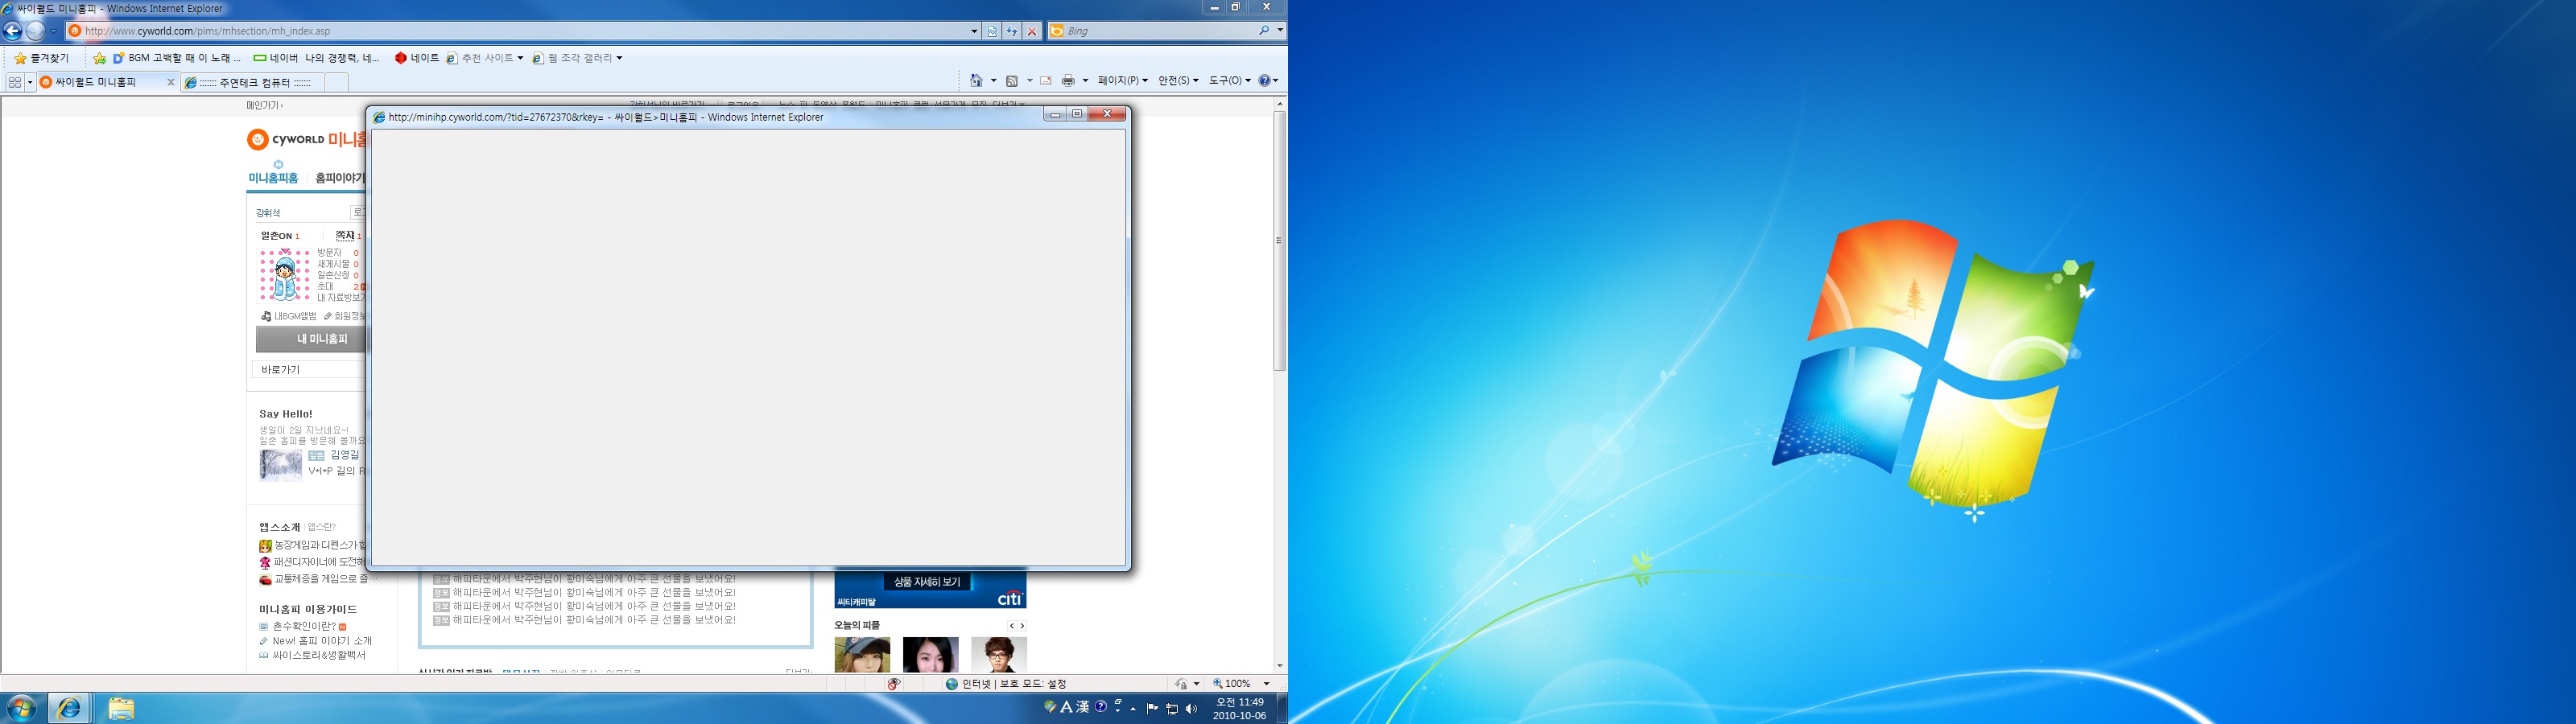Click the Internet Explorer taskbar icon

[69, 708]
